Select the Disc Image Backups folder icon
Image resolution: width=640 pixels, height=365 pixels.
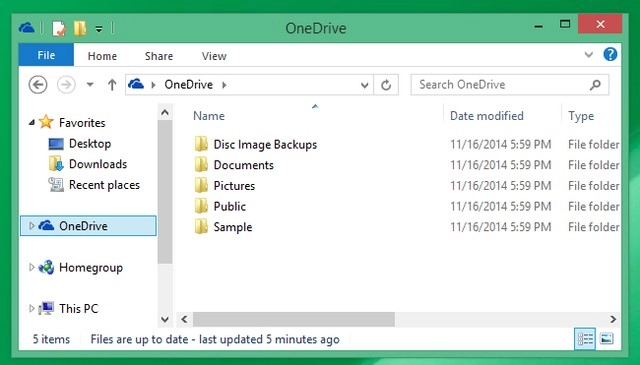pos(201,144)
